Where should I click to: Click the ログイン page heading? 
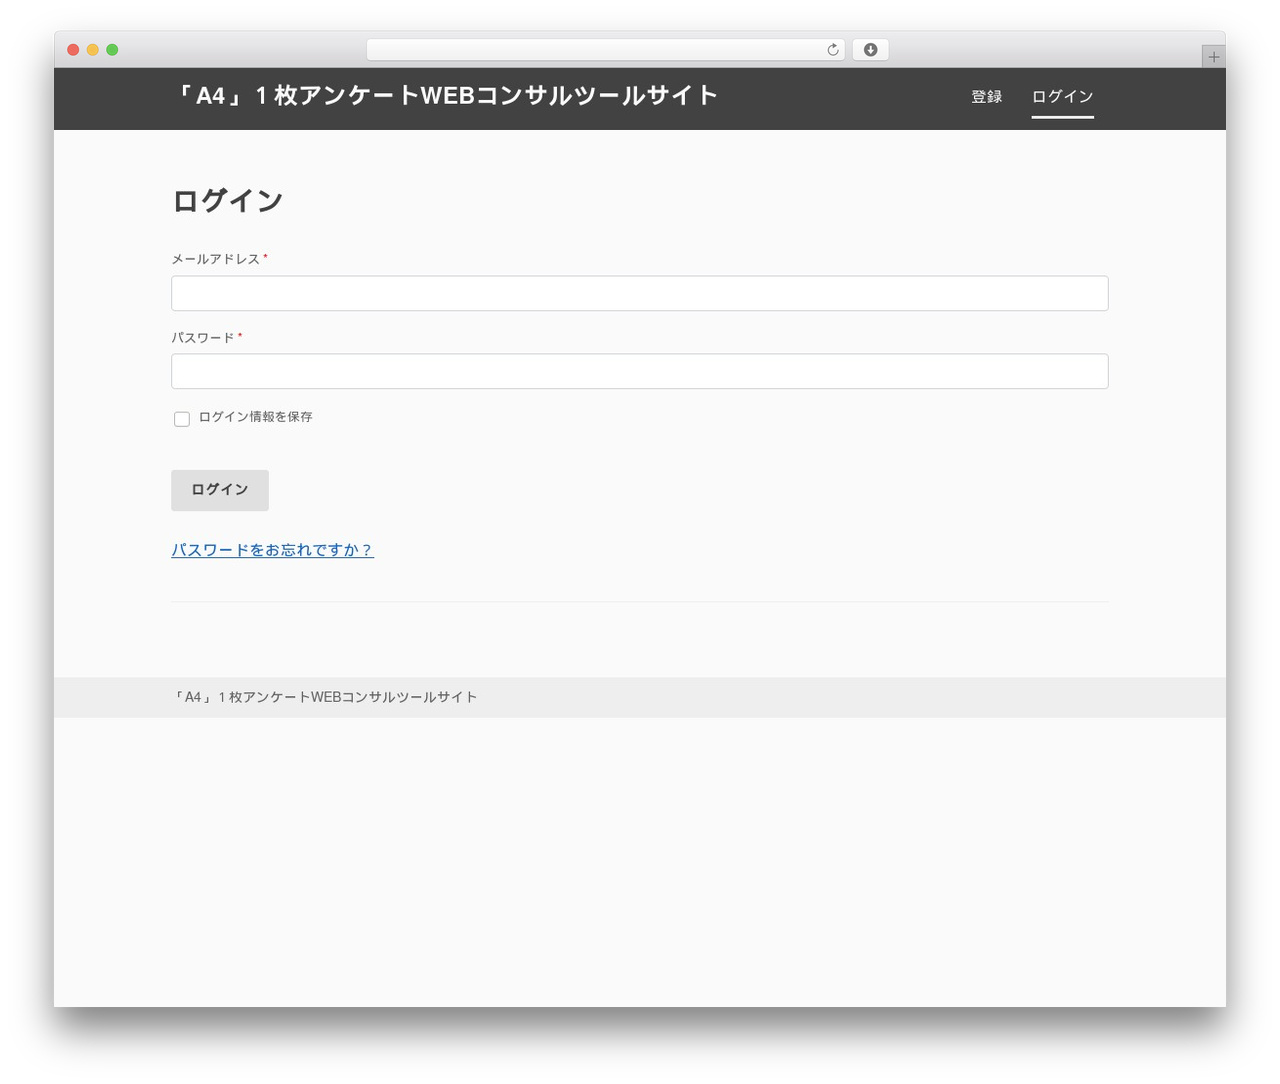[227, 201]
